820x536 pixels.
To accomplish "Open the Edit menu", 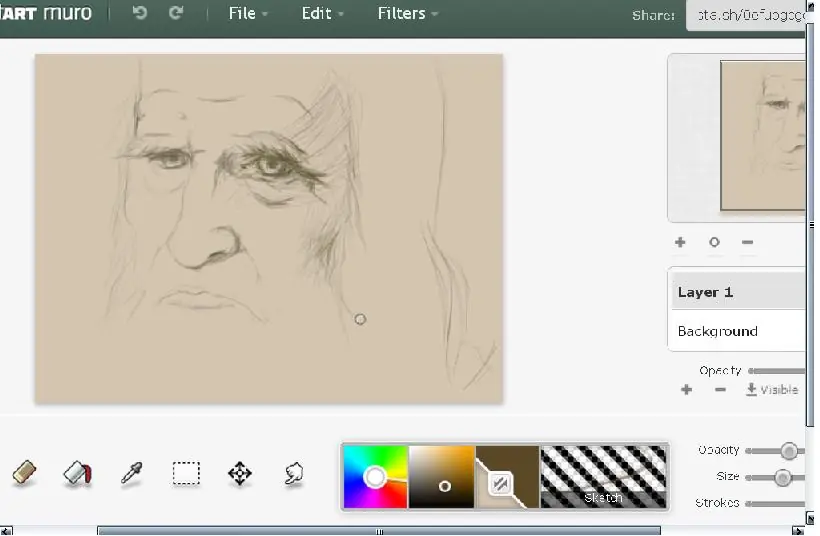I will pyautogui.click(x=322, y=13).
